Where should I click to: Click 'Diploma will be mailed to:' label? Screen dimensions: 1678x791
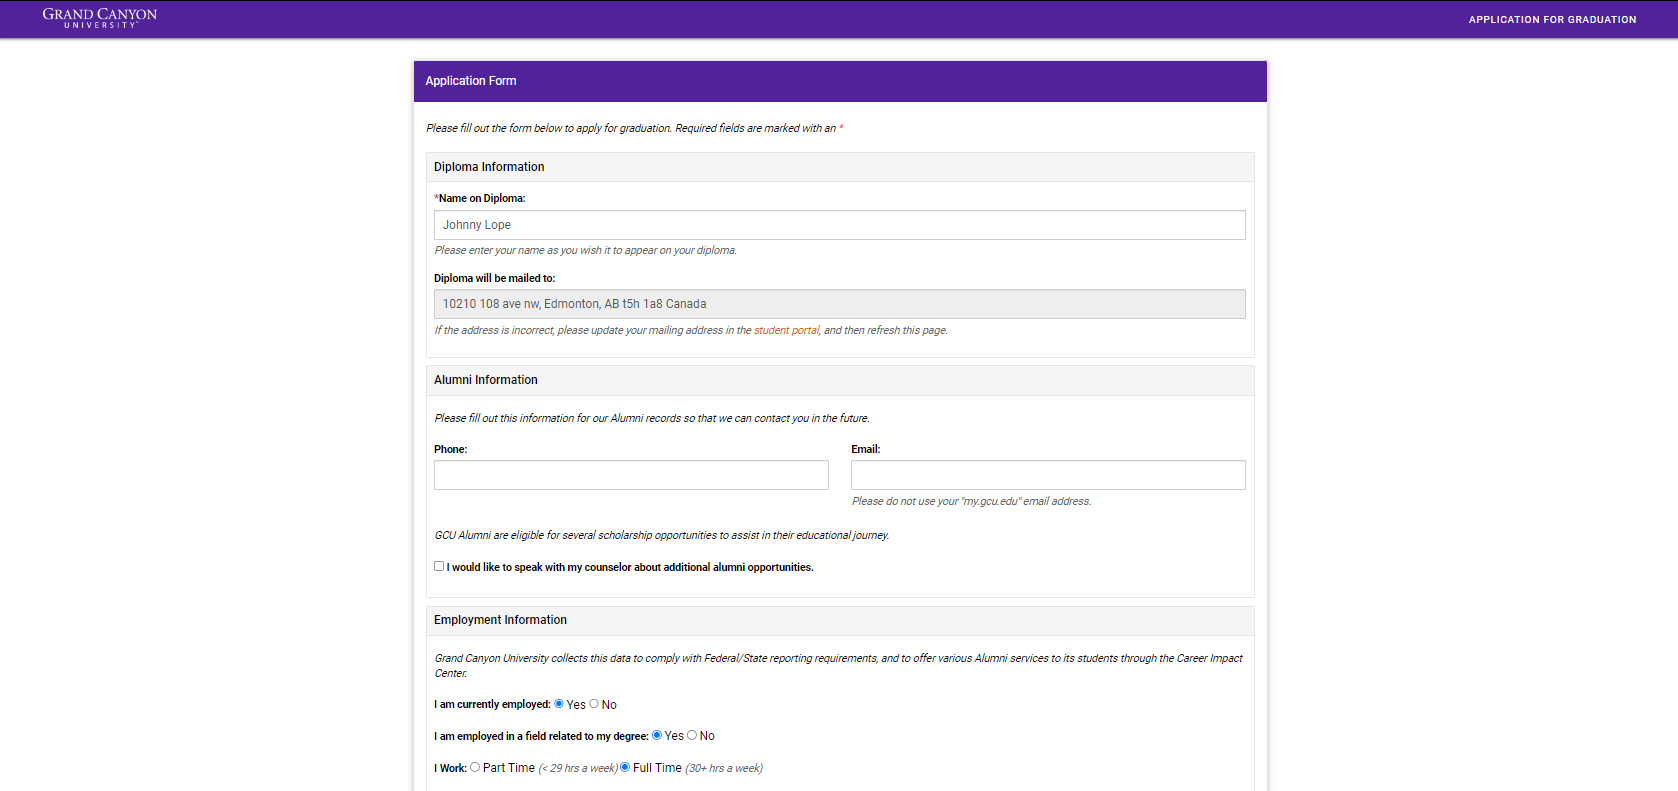pyautogui.click(x=495, y=278)
